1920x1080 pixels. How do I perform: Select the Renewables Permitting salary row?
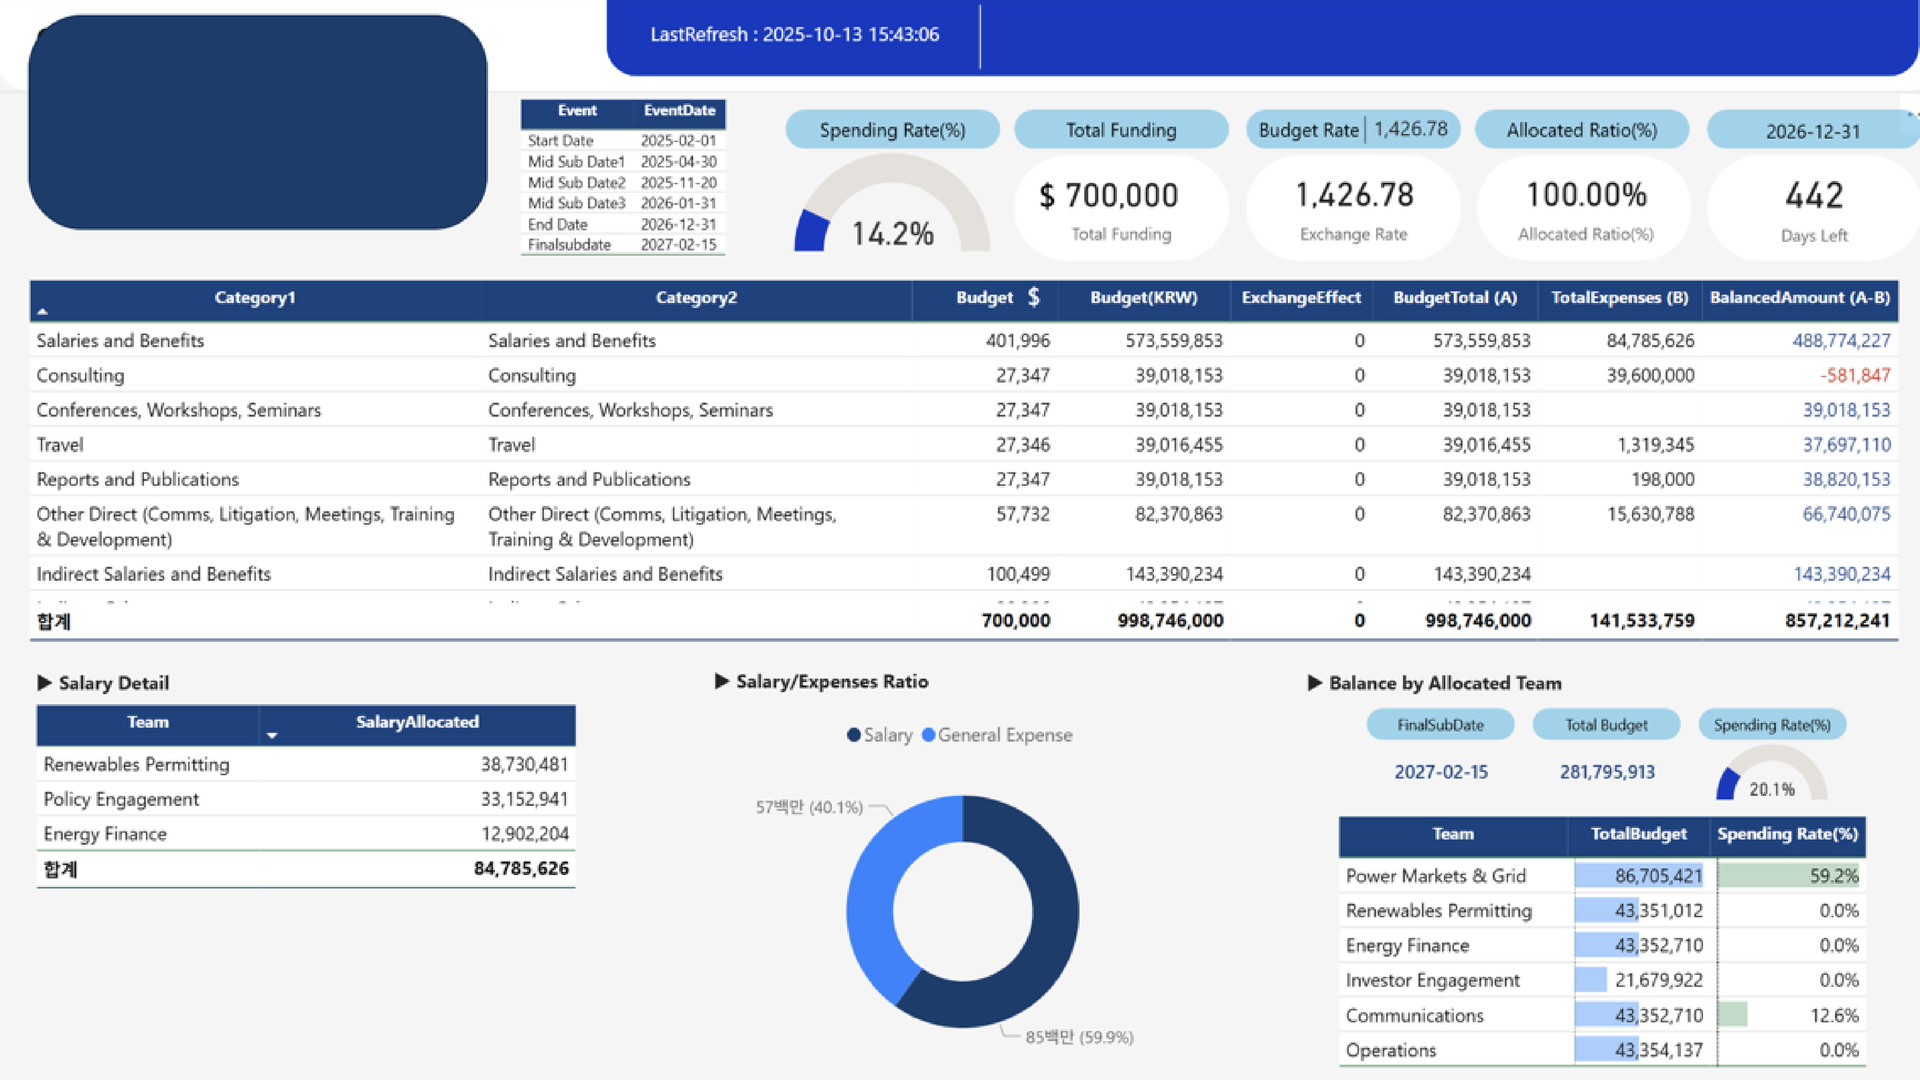137,764
